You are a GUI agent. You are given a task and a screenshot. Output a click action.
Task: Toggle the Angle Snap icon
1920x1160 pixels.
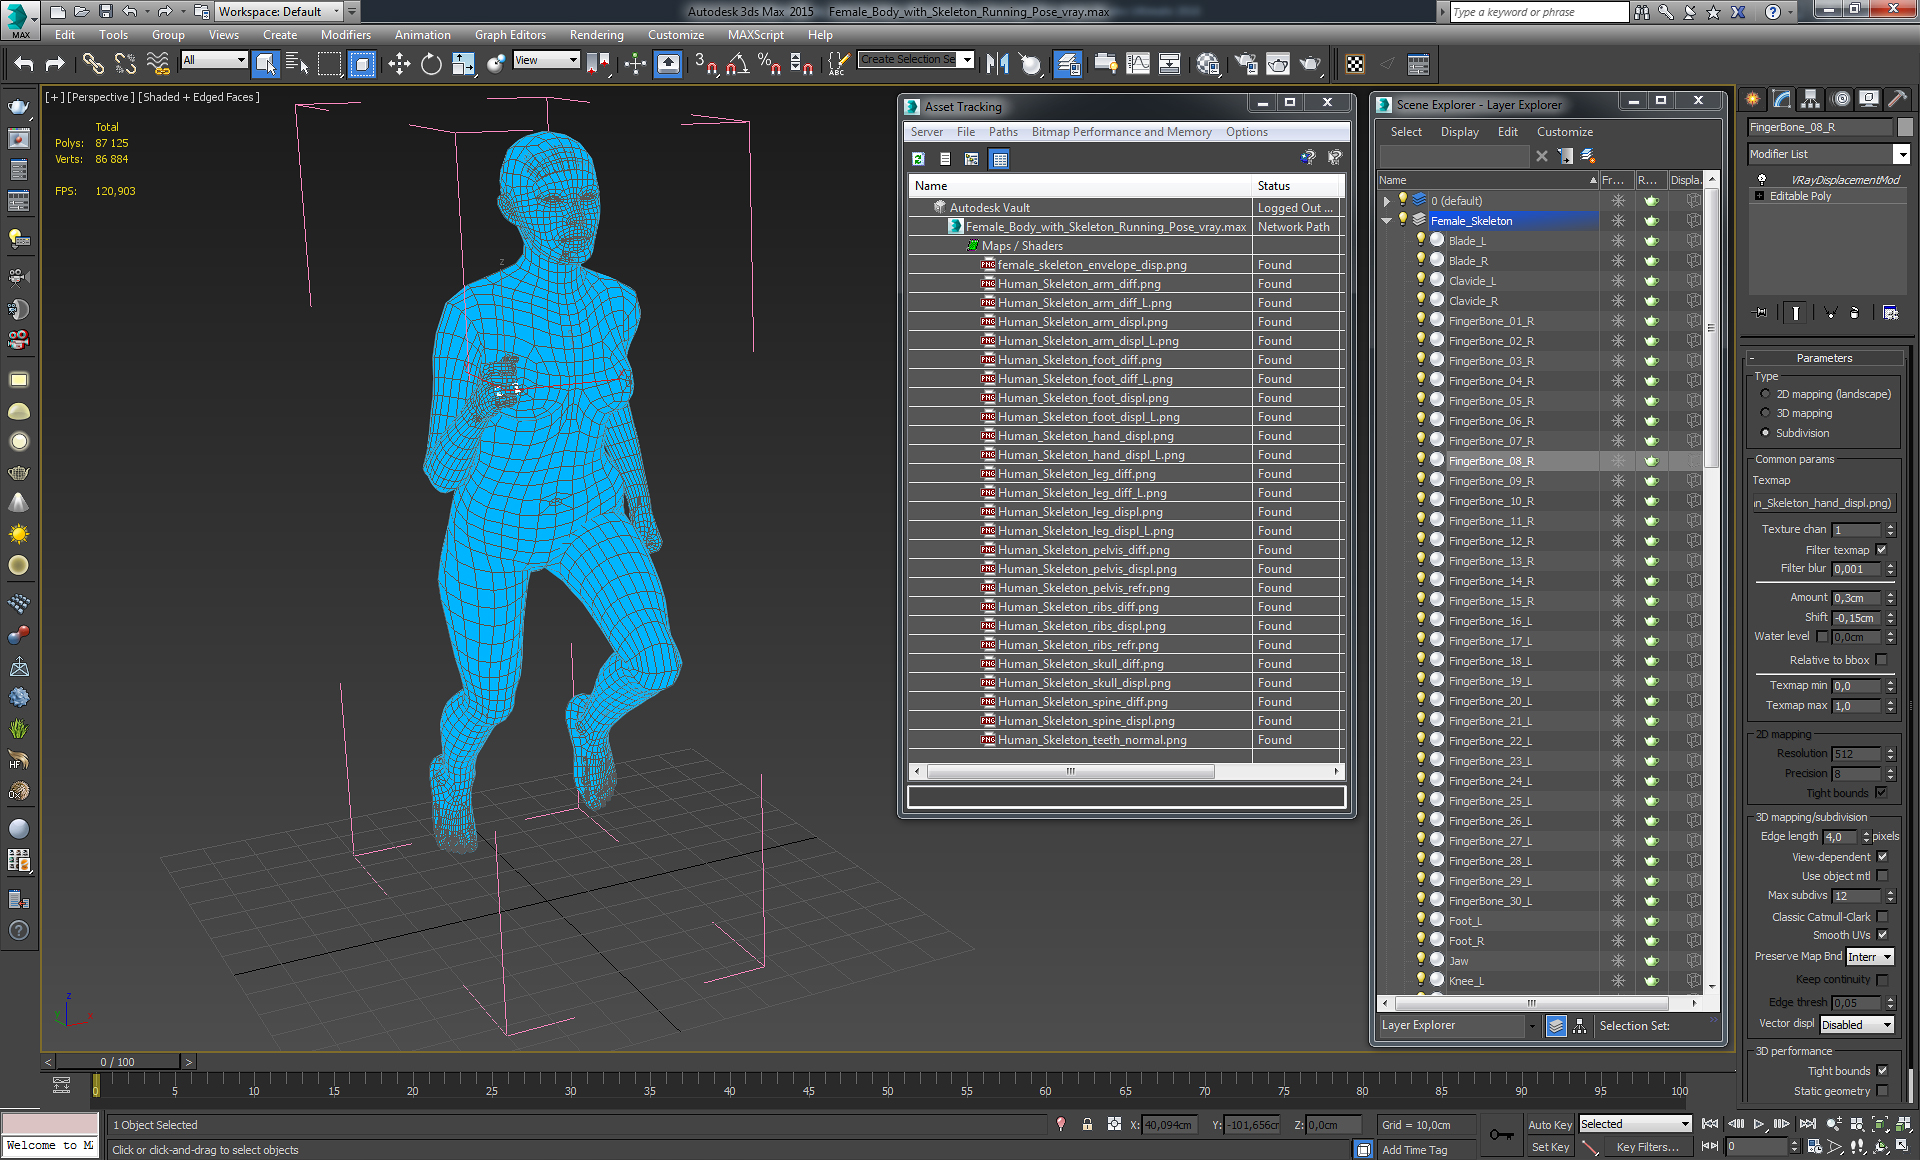[x=737, y=65]
